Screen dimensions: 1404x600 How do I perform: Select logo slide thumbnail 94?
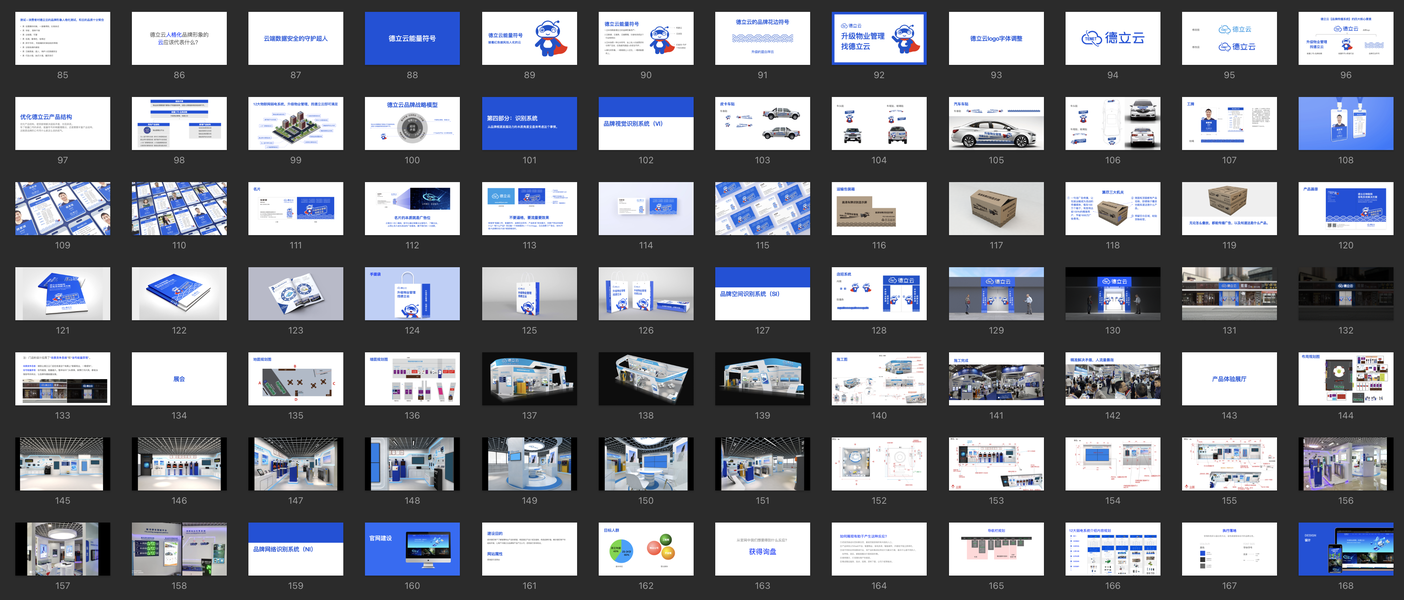1113,39
